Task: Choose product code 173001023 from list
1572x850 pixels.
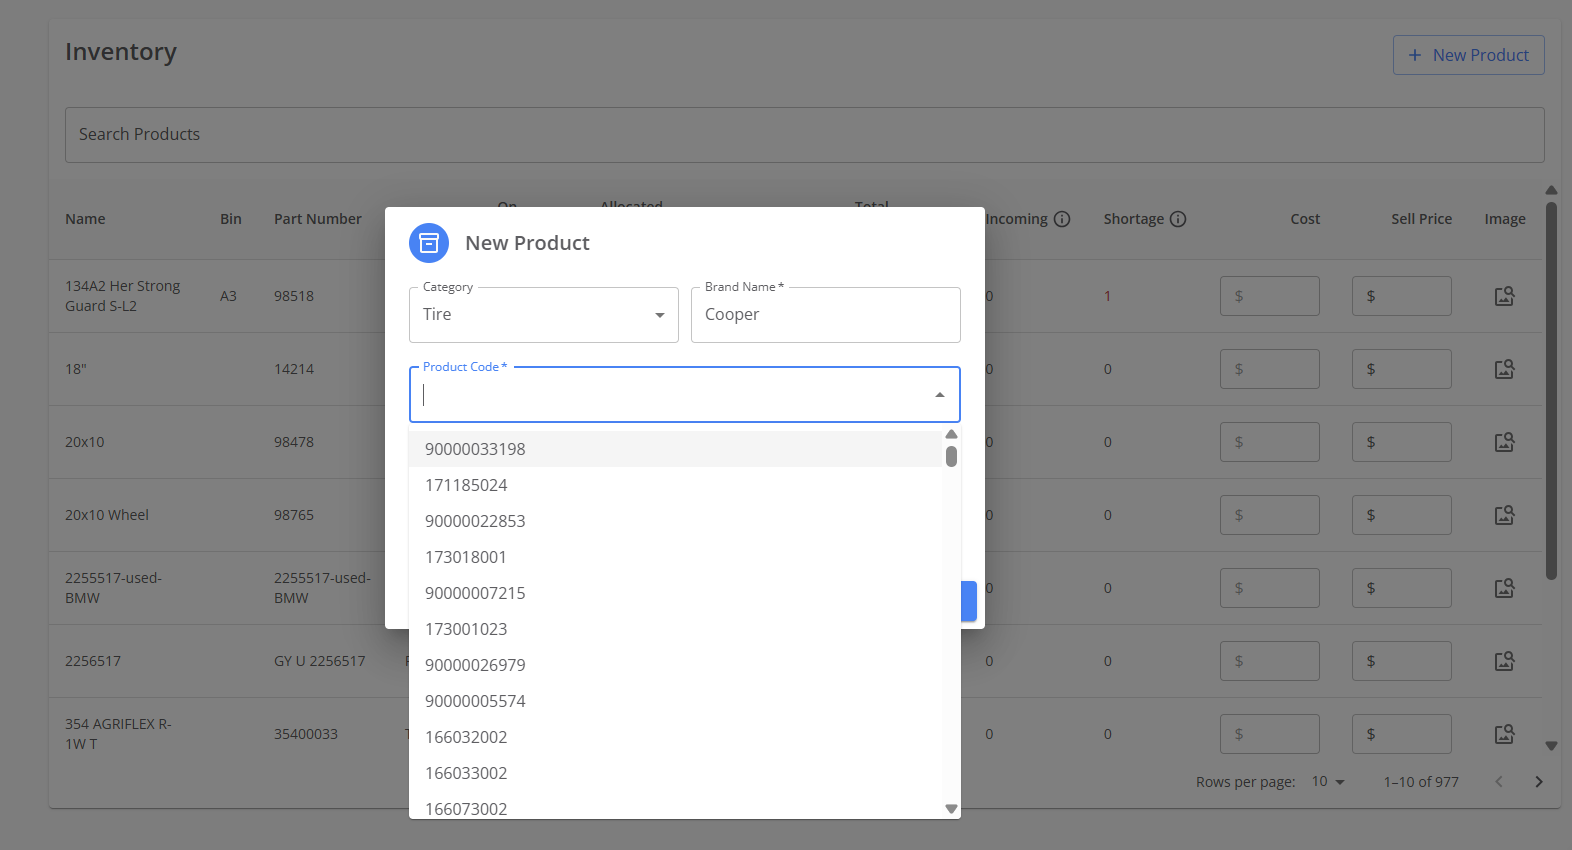Action: [675, 629]
